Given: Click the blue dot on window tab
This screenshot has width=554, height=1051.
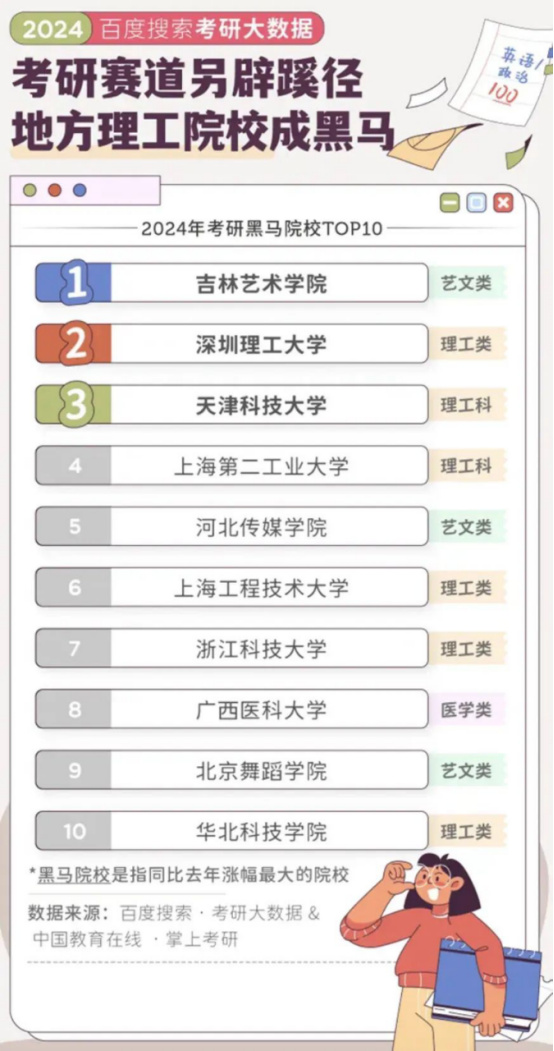Looking at the screenshot, I should [80, 190].
